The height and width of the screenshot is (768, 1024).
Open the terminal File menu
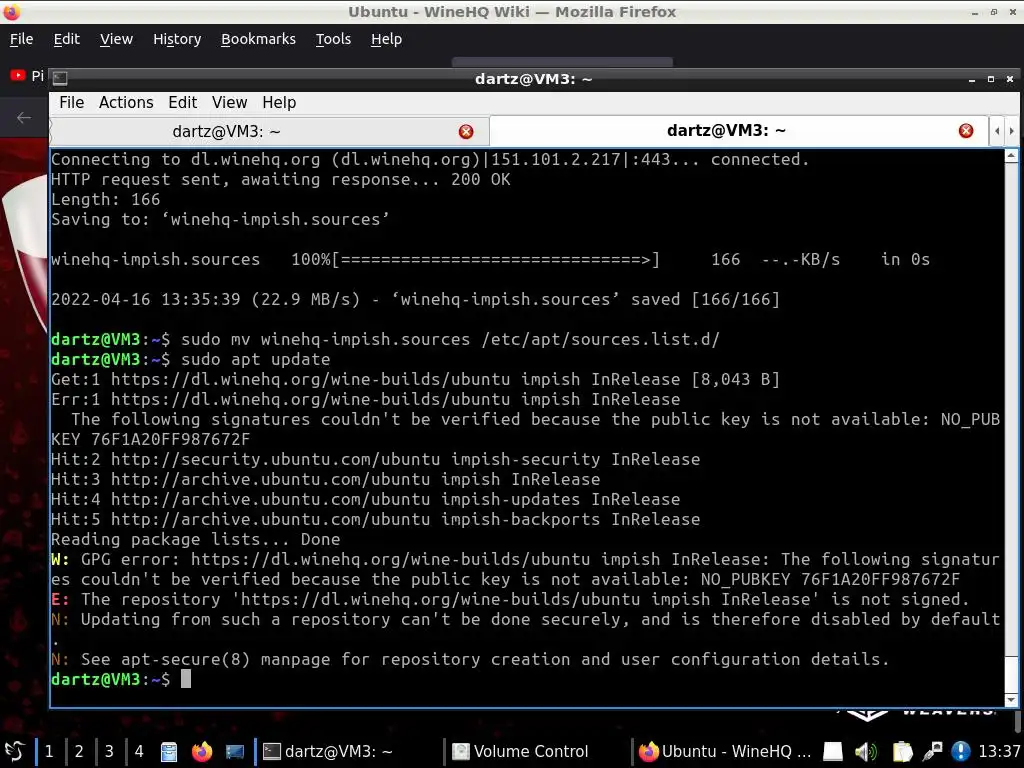click(x=71, y=103)
